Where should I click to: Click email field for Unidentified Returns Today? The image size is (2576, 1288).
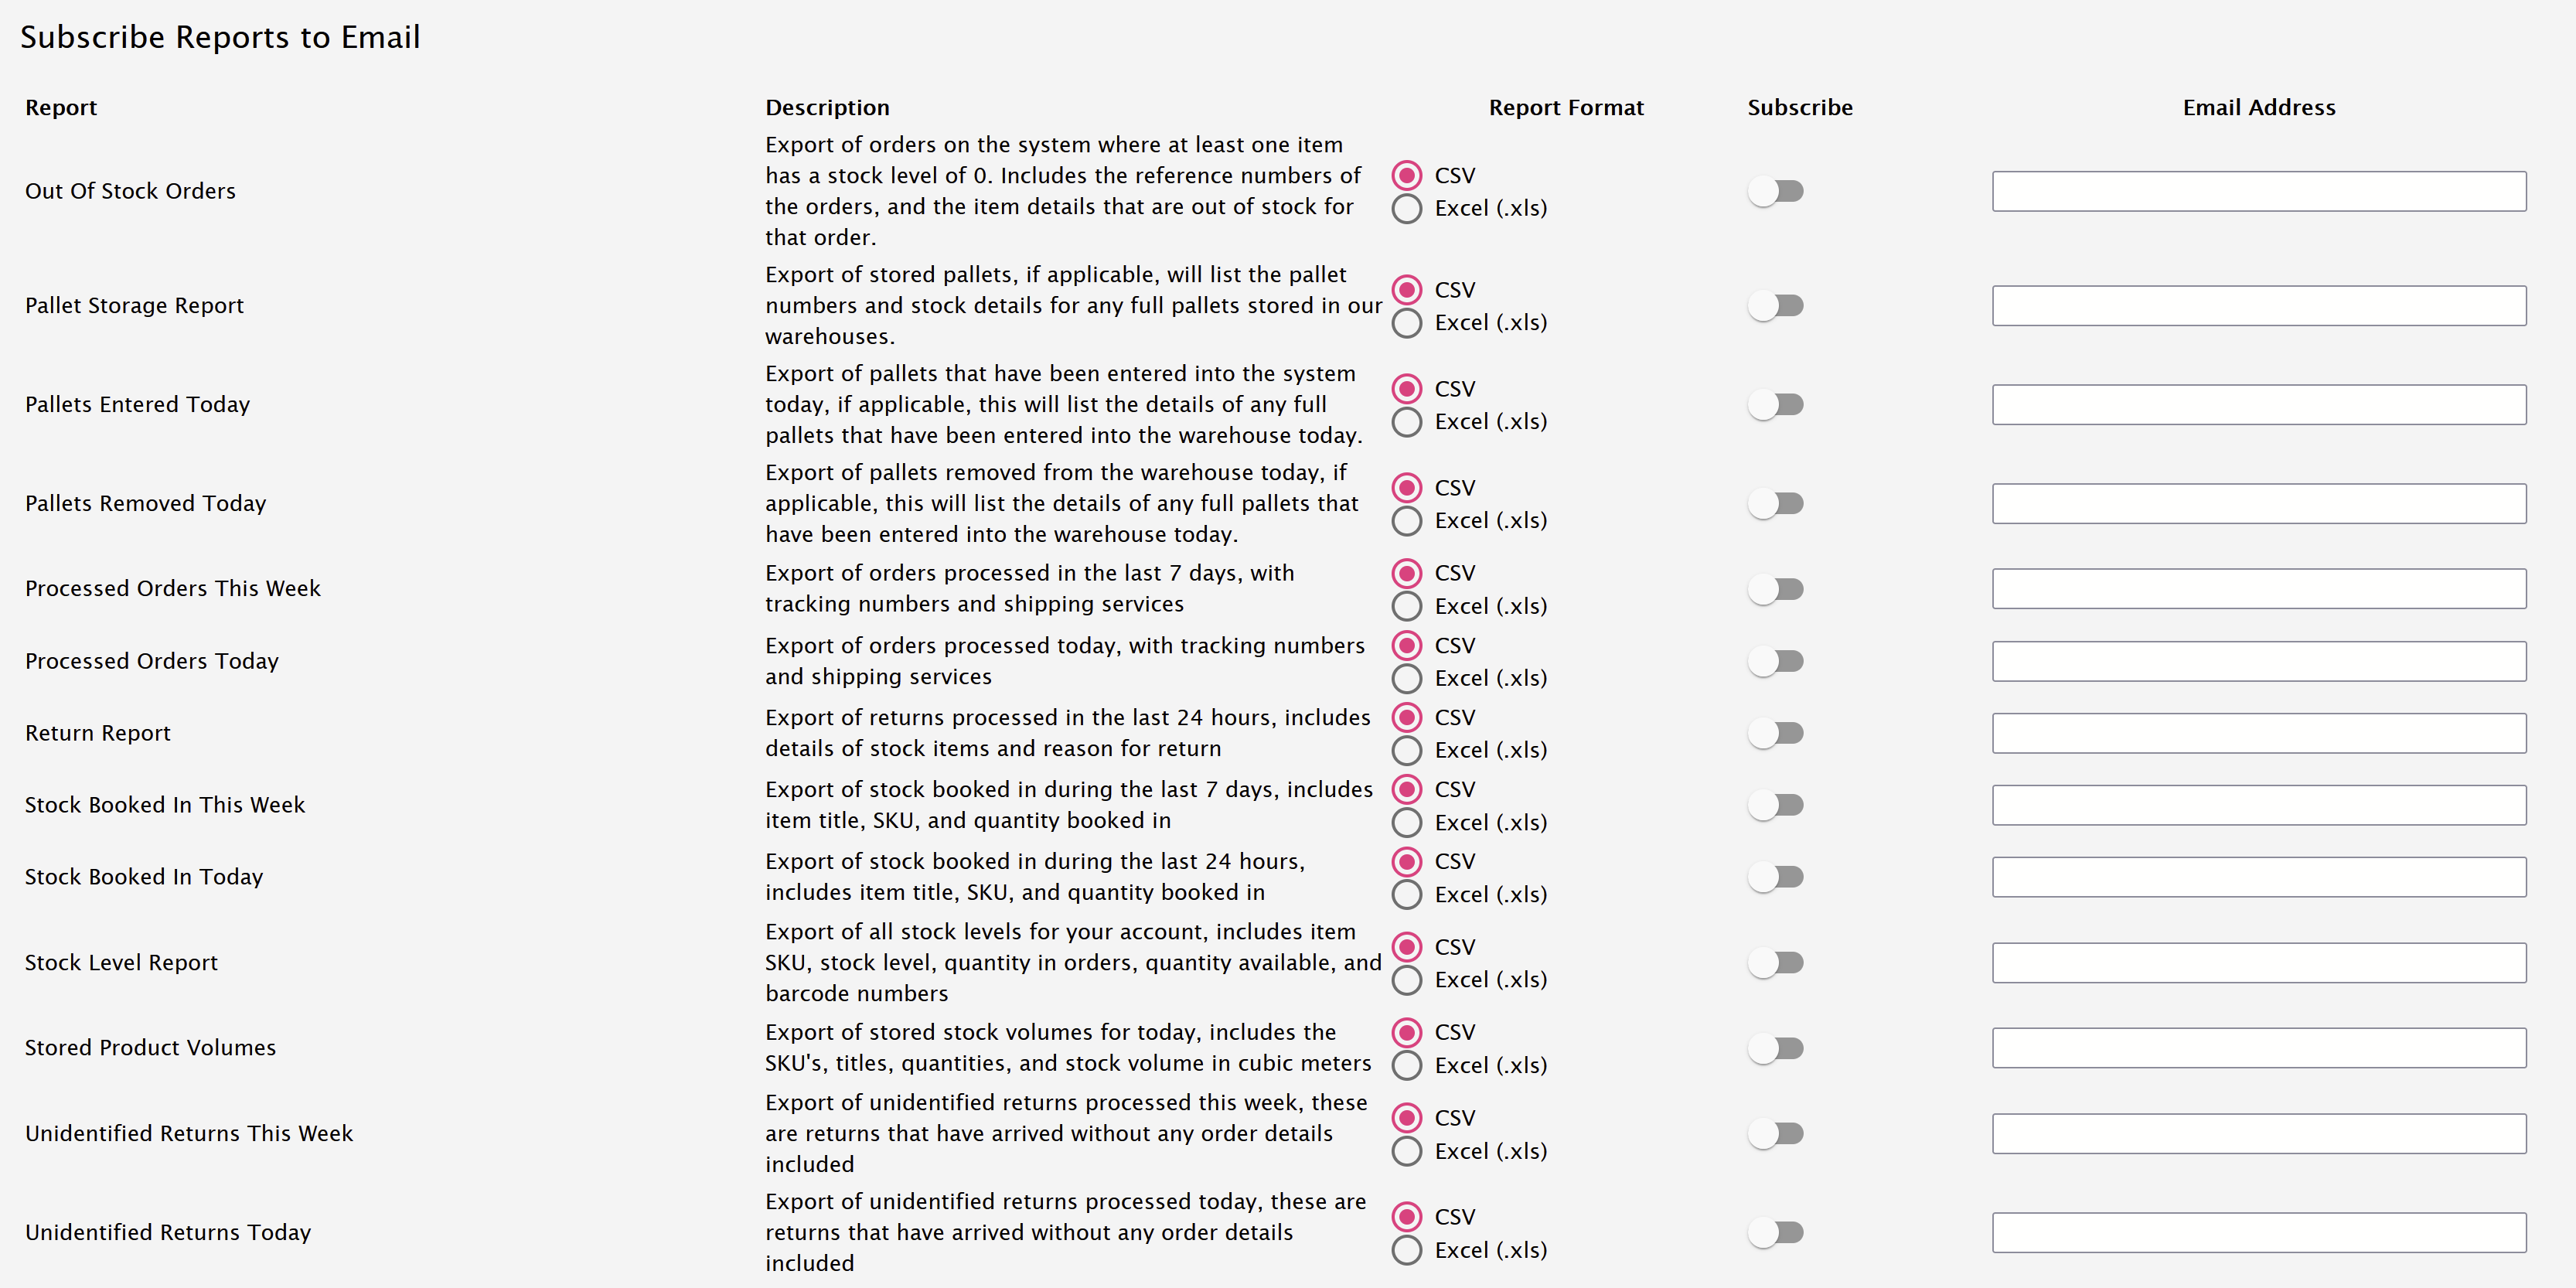(2259, 1232)
